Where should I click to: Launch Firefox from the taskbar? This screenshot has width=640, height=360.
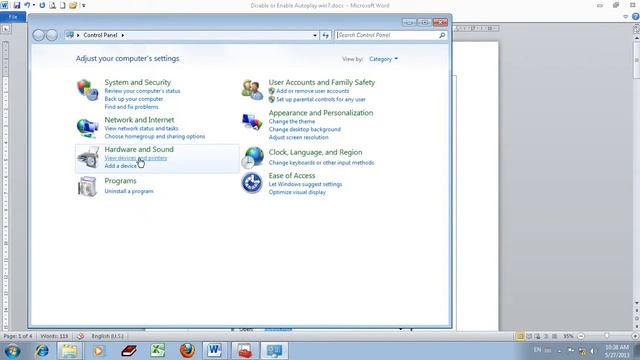point(187,351)
